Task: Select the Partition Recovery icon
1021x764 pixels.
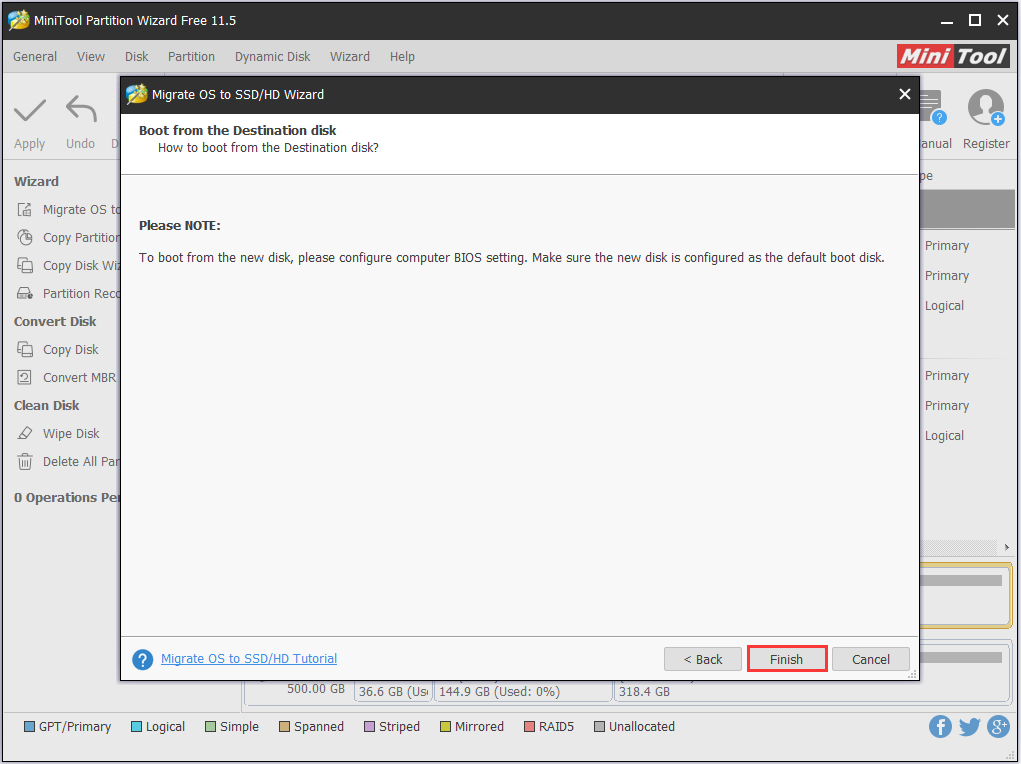Action: (x=25, y=294)
